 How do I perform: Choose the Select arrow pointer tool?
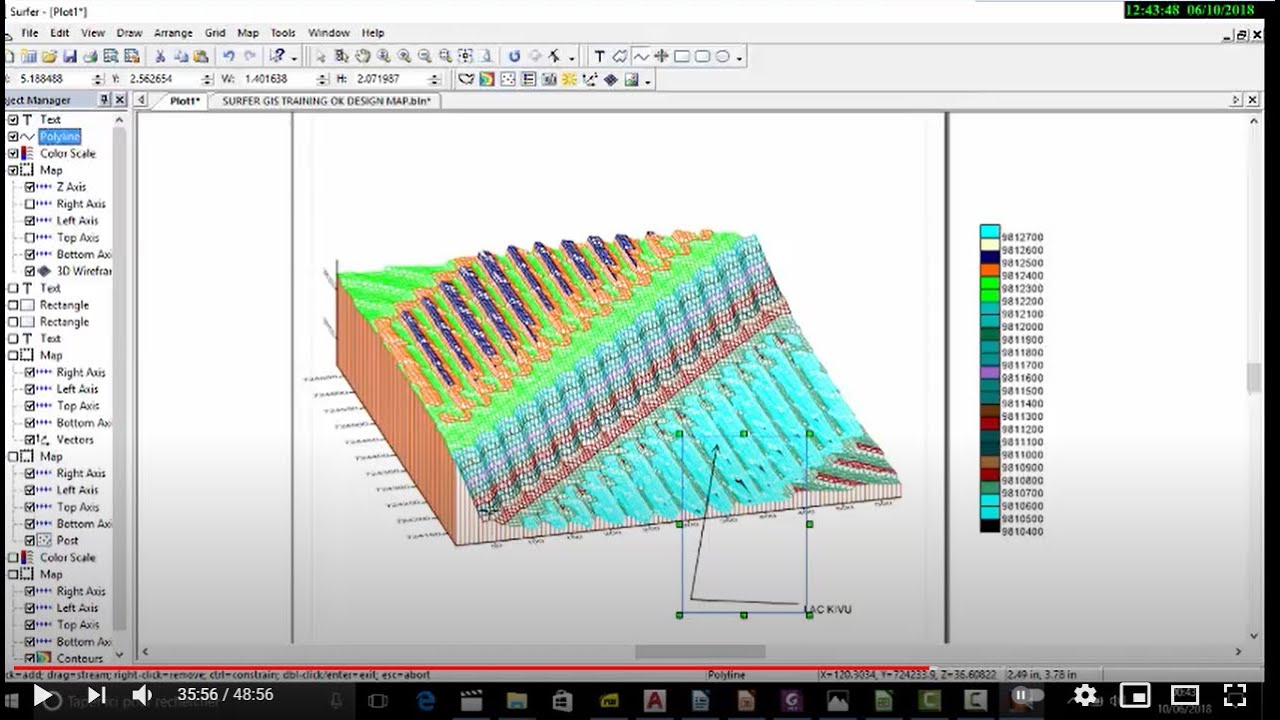[x=321, y=57]
